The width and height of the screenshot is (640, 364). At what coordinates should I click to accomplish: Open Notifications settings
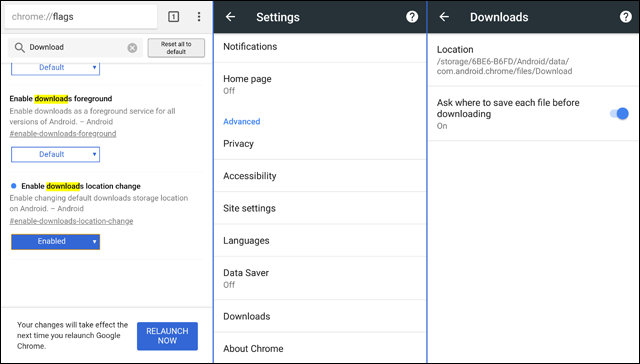(320, 47)
